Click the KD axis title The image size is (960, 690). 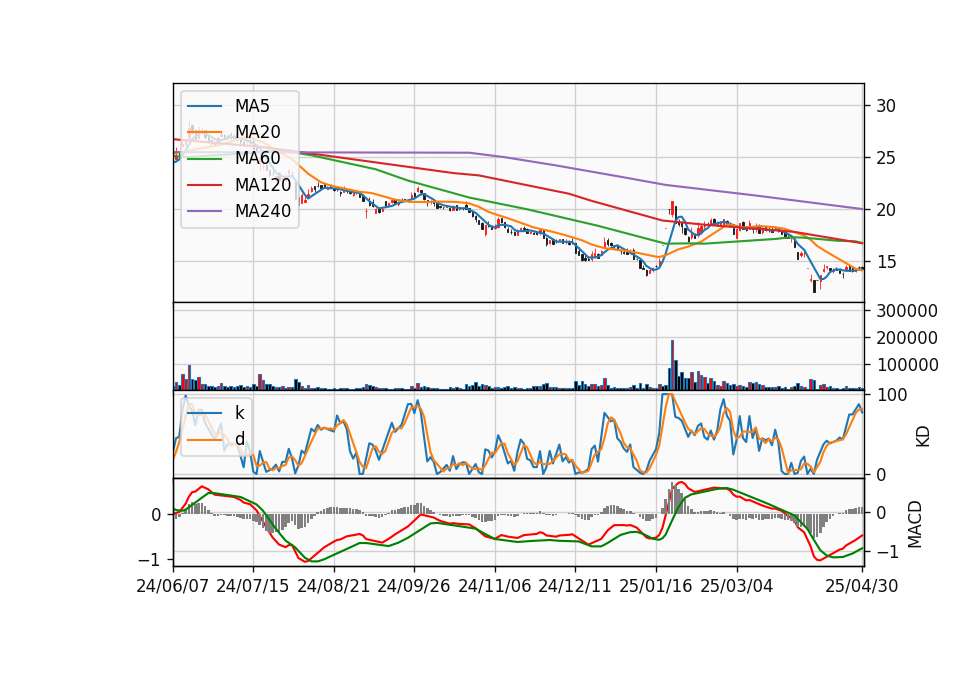[x=923, y=437]
